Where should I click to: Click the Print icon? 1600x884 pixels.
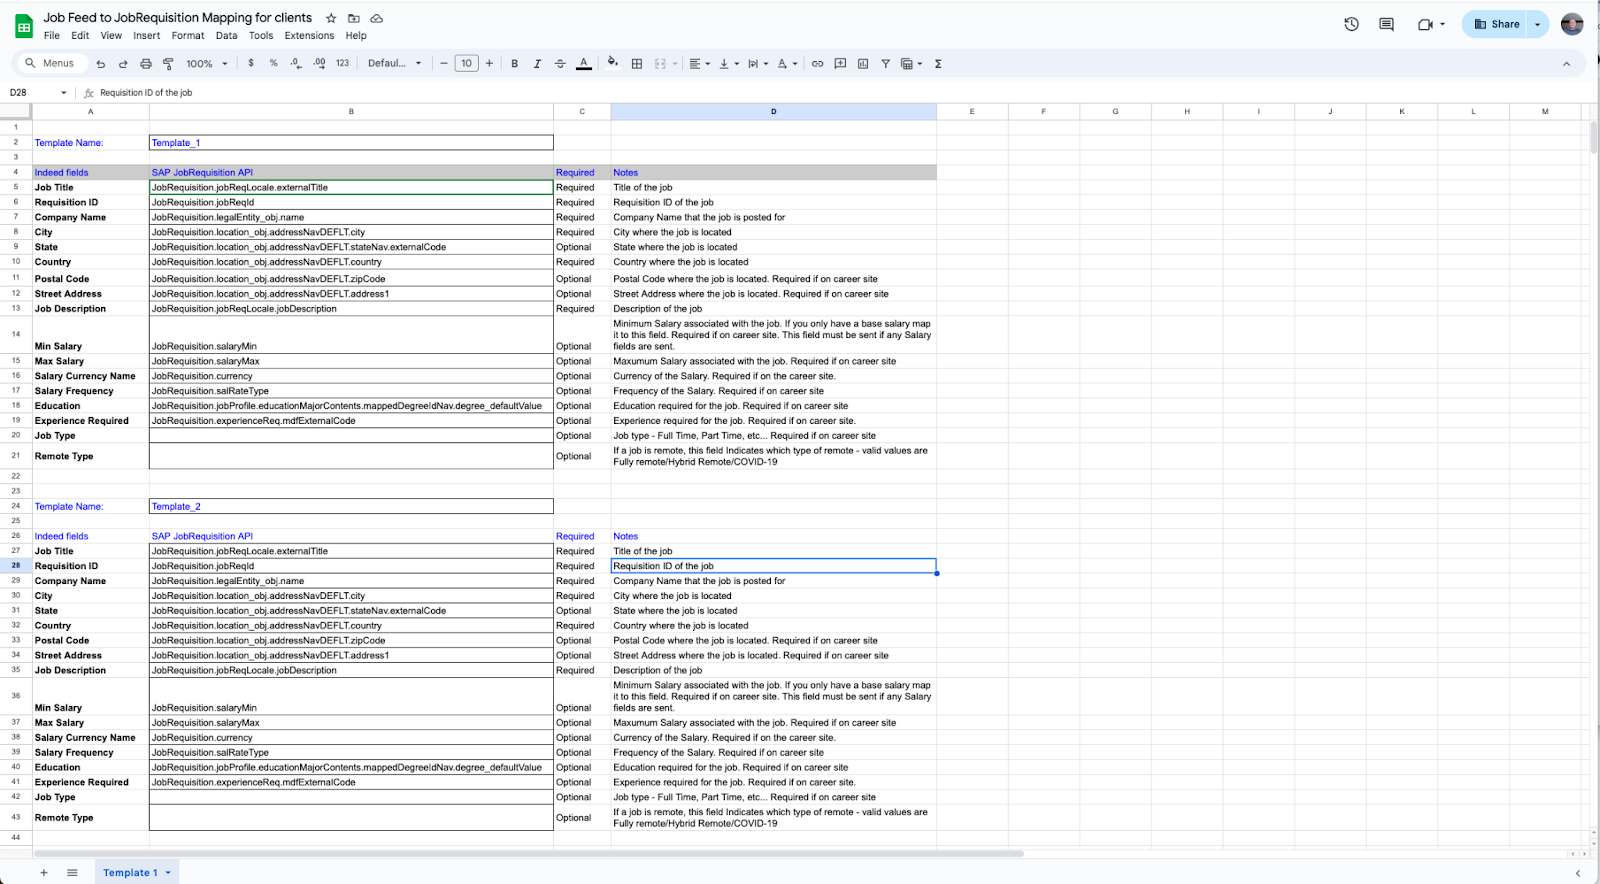click(x=146, y=64)
